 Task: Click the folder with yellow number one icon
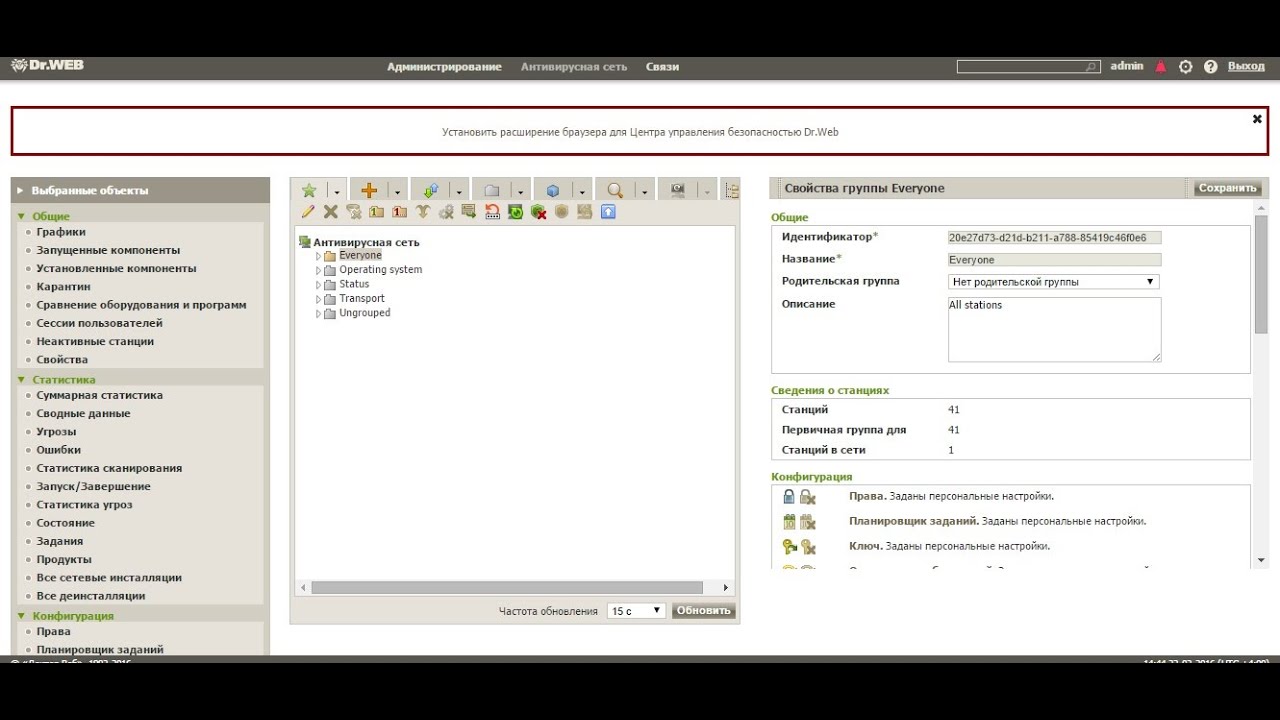pyautogui.click(x=376, y=211)
